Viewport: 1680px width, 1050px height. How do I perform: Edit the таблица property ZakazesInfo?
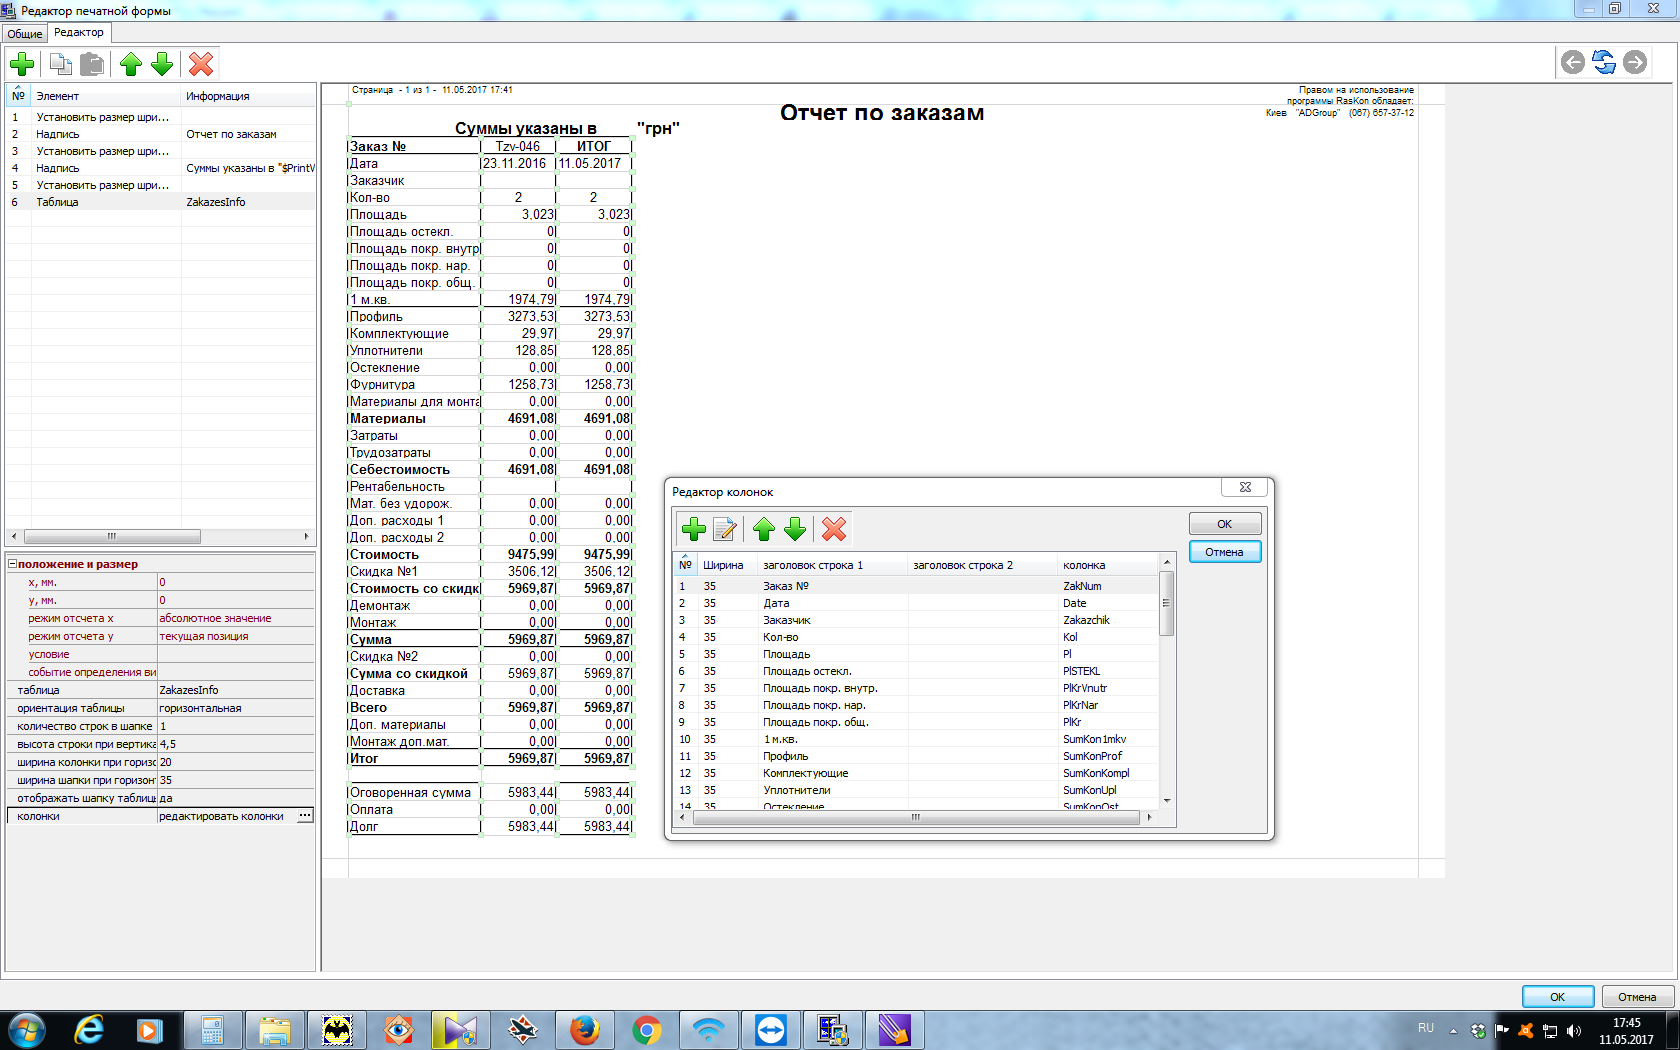click(236, 690)
